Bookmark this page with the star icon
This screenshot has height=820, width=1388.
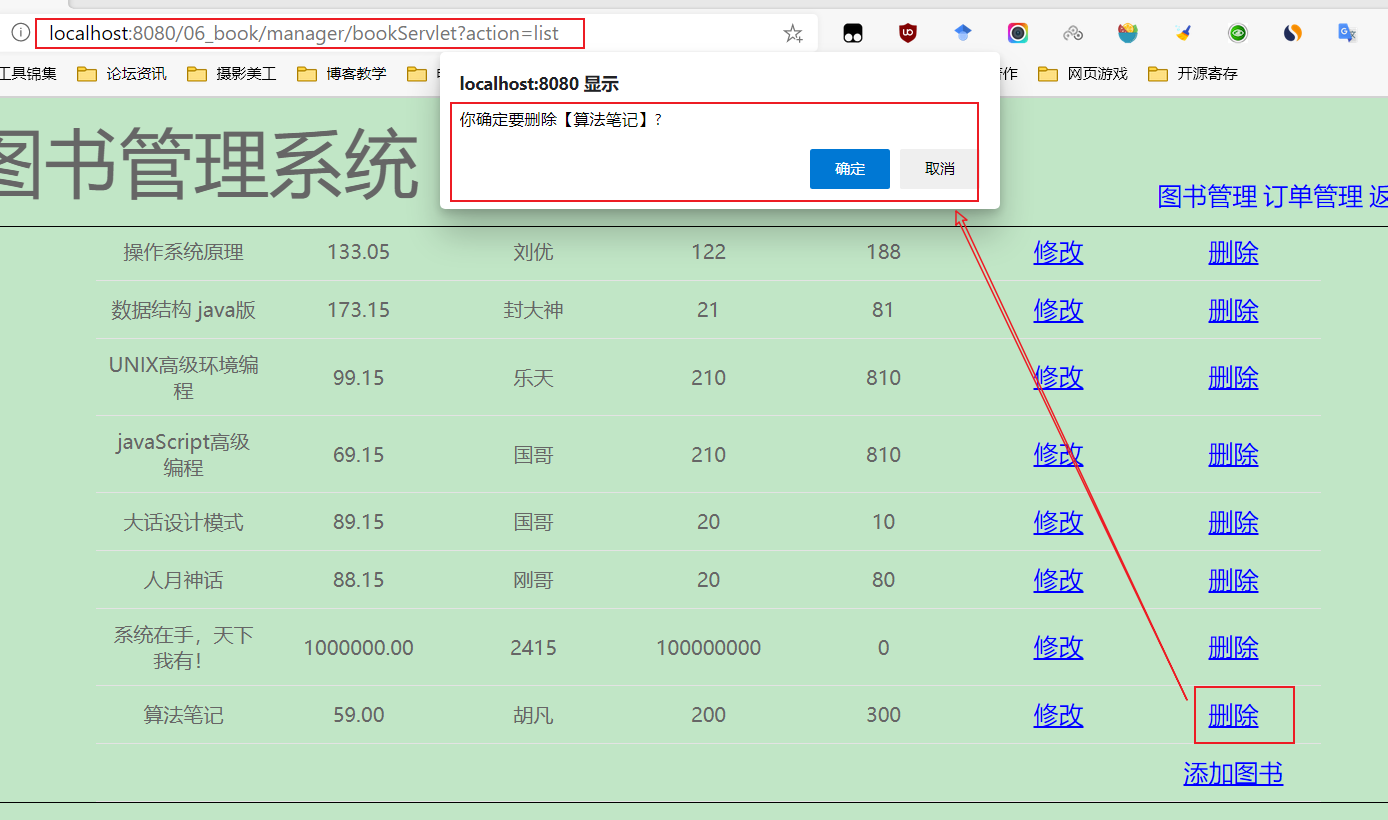[793, 34]
